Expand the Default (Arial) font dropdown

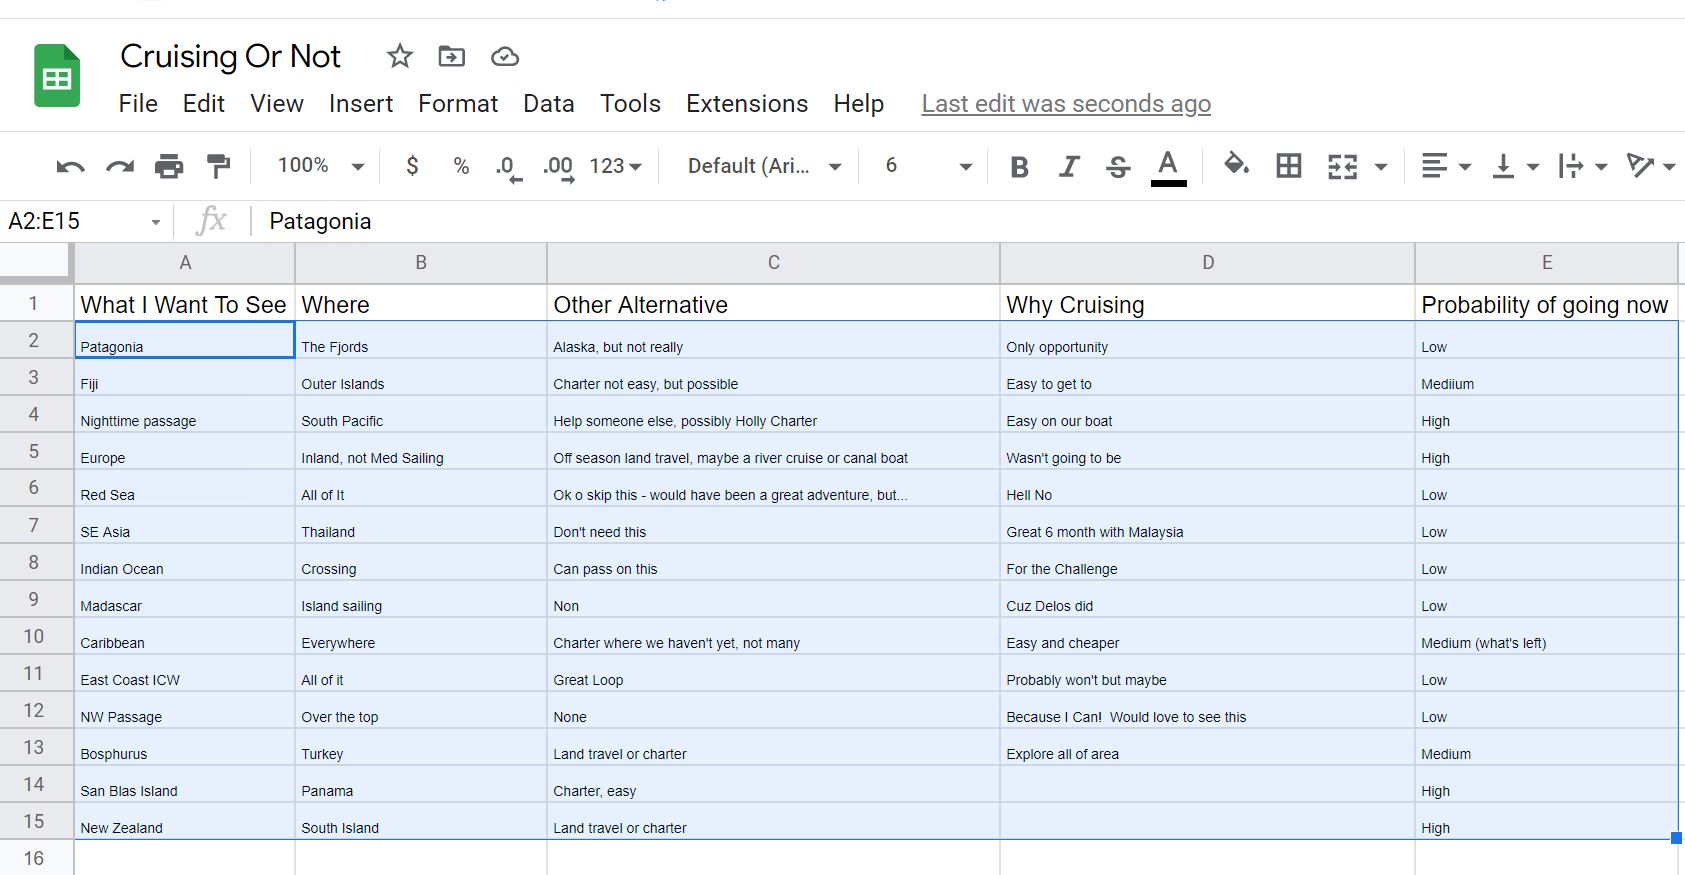click(764, 166)
